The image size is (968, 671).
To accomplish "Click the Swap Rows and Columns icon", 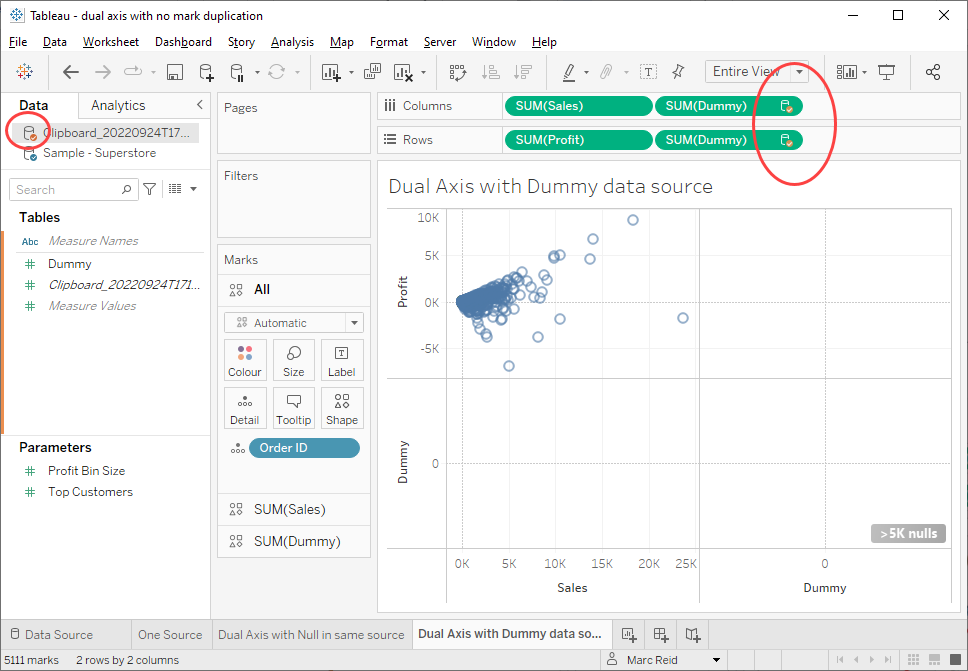I will pos(458,72).
